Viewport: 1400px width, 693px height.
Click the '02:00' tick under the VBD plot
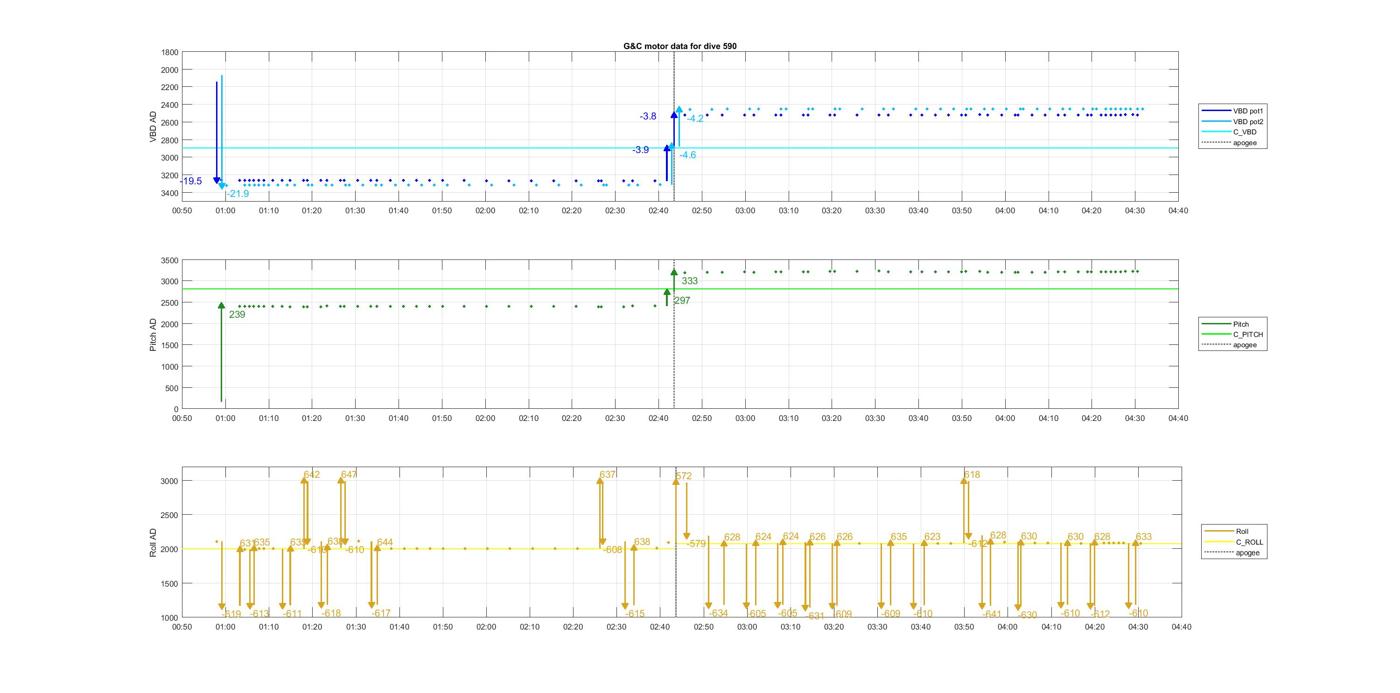coord(485,211)
